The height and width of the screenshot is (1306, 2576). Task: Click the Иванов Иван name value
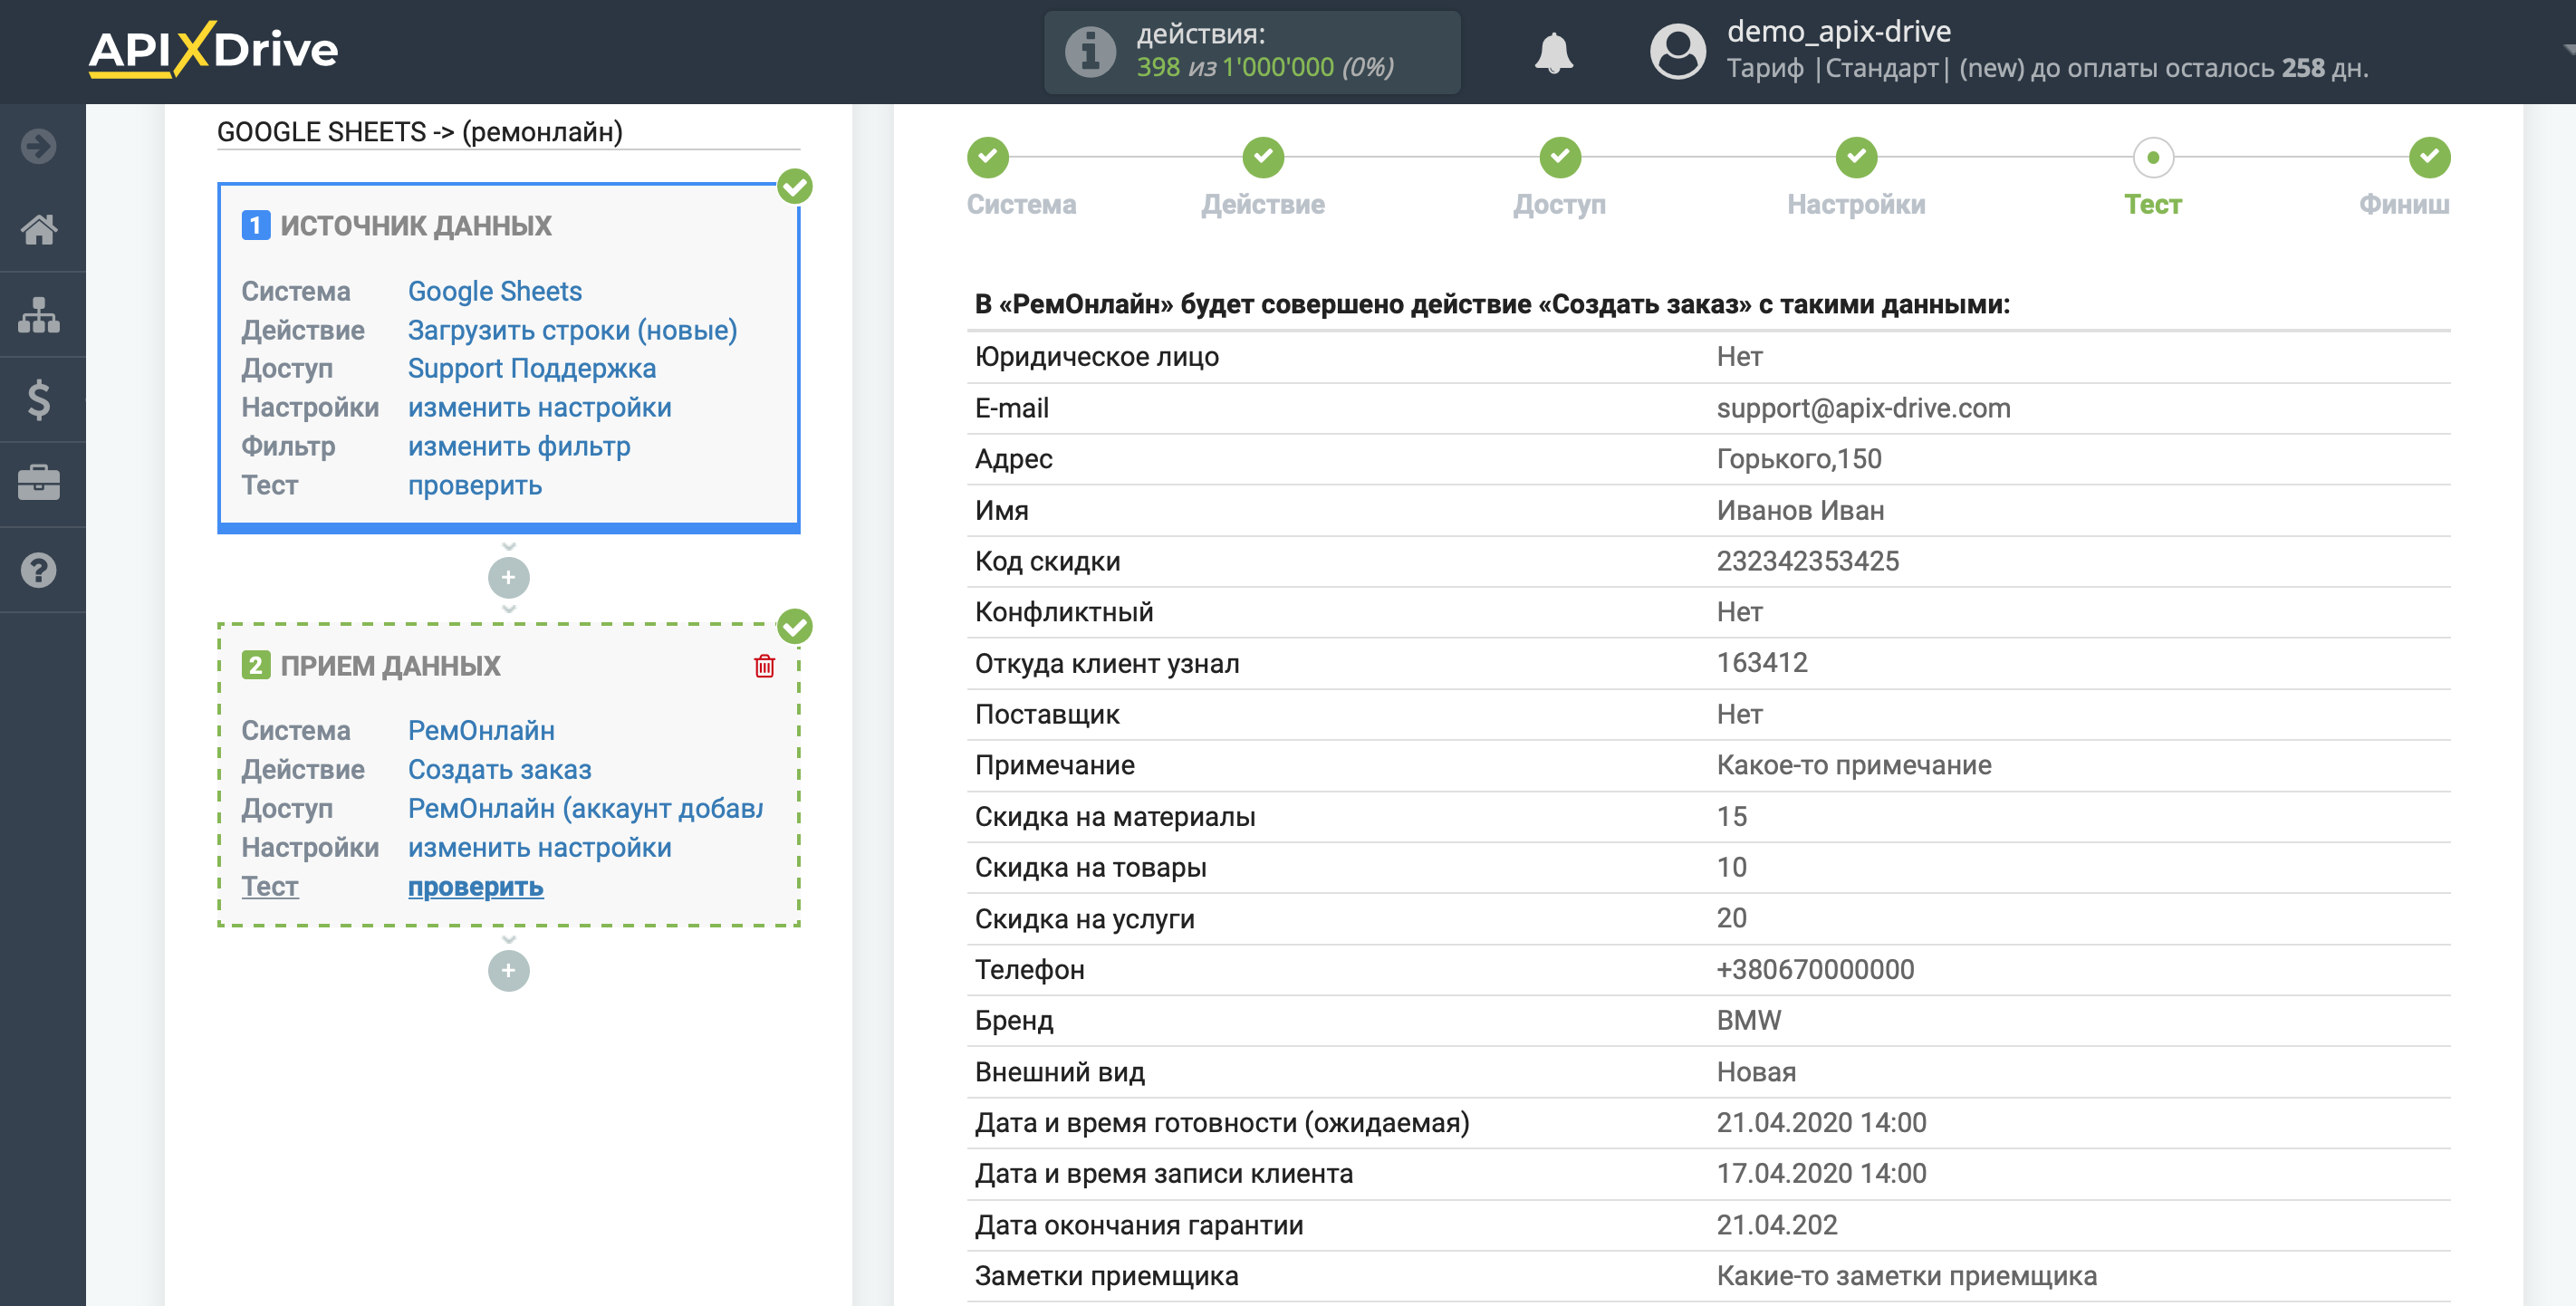pos(1800,511)
